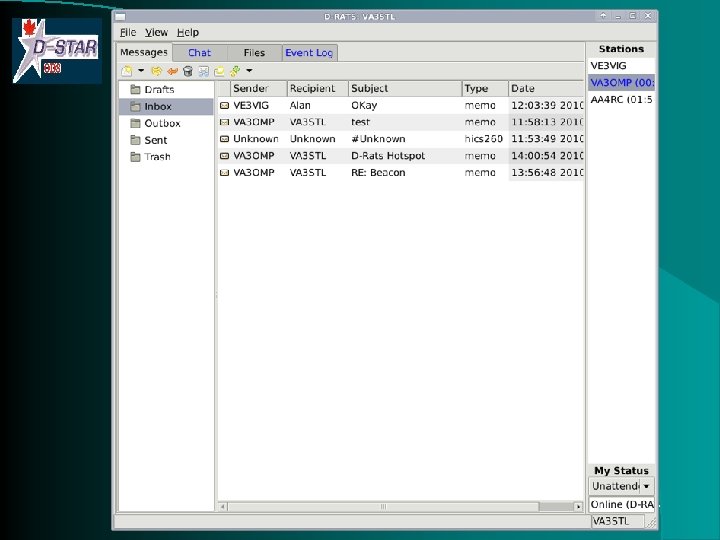Switch to the Chat tab
The width and height of the screenshot is (720, 540).
point(200,53)
